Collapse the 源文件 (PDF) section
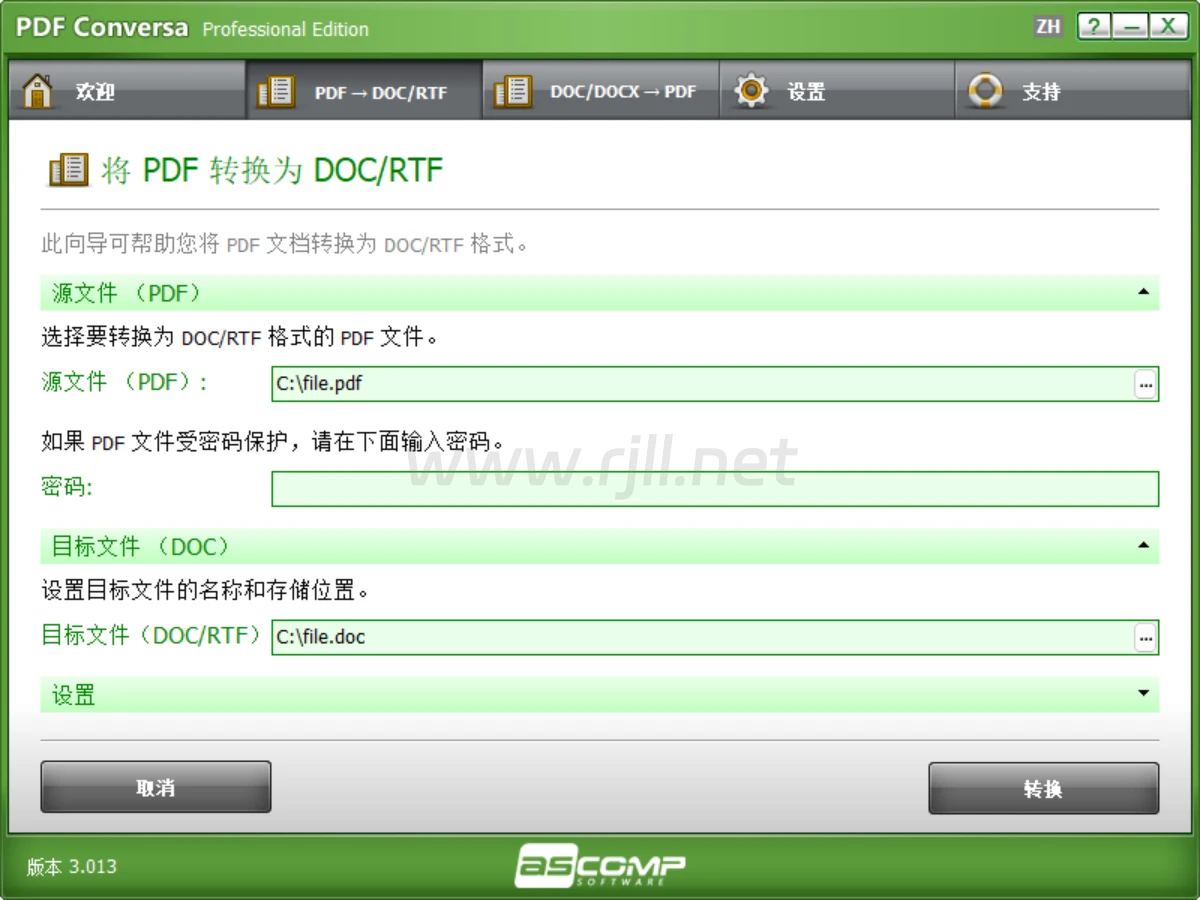Image resolution: width=1200 pixels, height=900 pixels. (x=1143, y=293)
